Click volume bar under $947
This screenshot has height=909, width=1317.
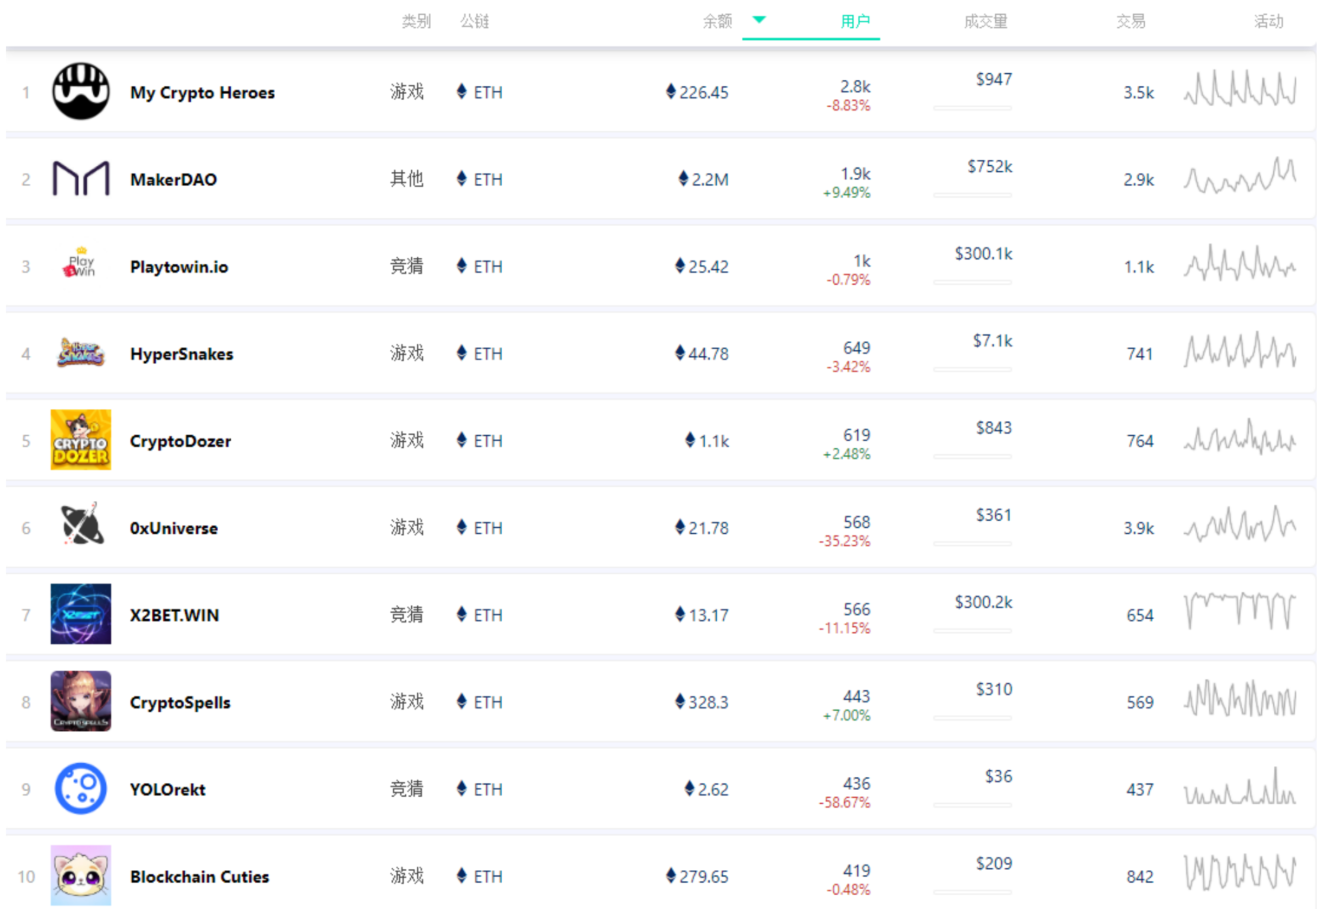(972, 107)
